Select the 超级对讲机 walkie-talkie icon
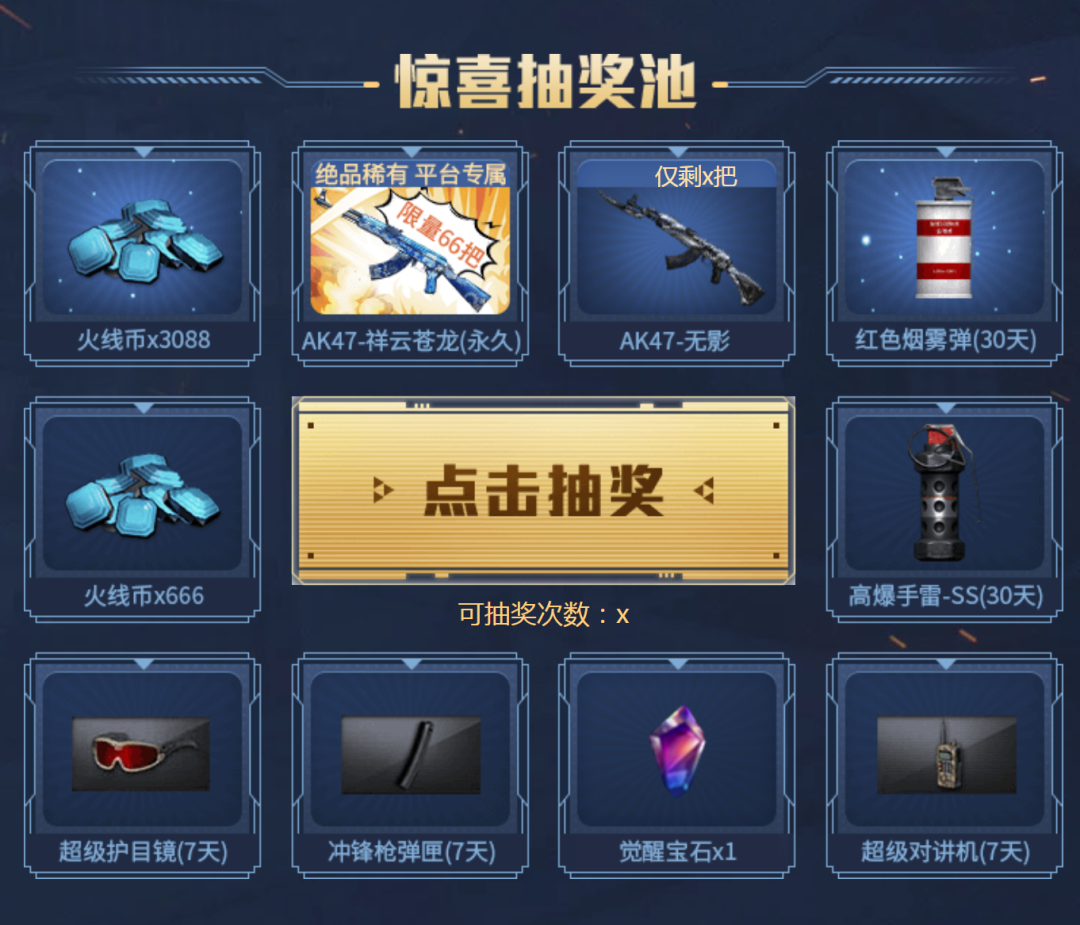 (946, 755)
